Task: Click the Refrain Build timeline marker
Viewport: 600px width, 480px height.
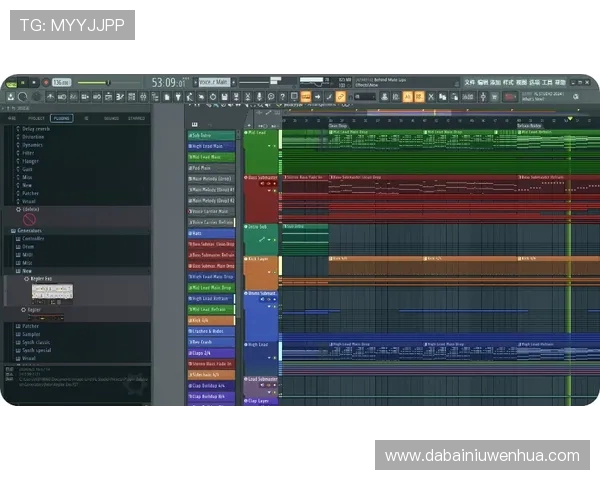Action: tap(530, 125)
